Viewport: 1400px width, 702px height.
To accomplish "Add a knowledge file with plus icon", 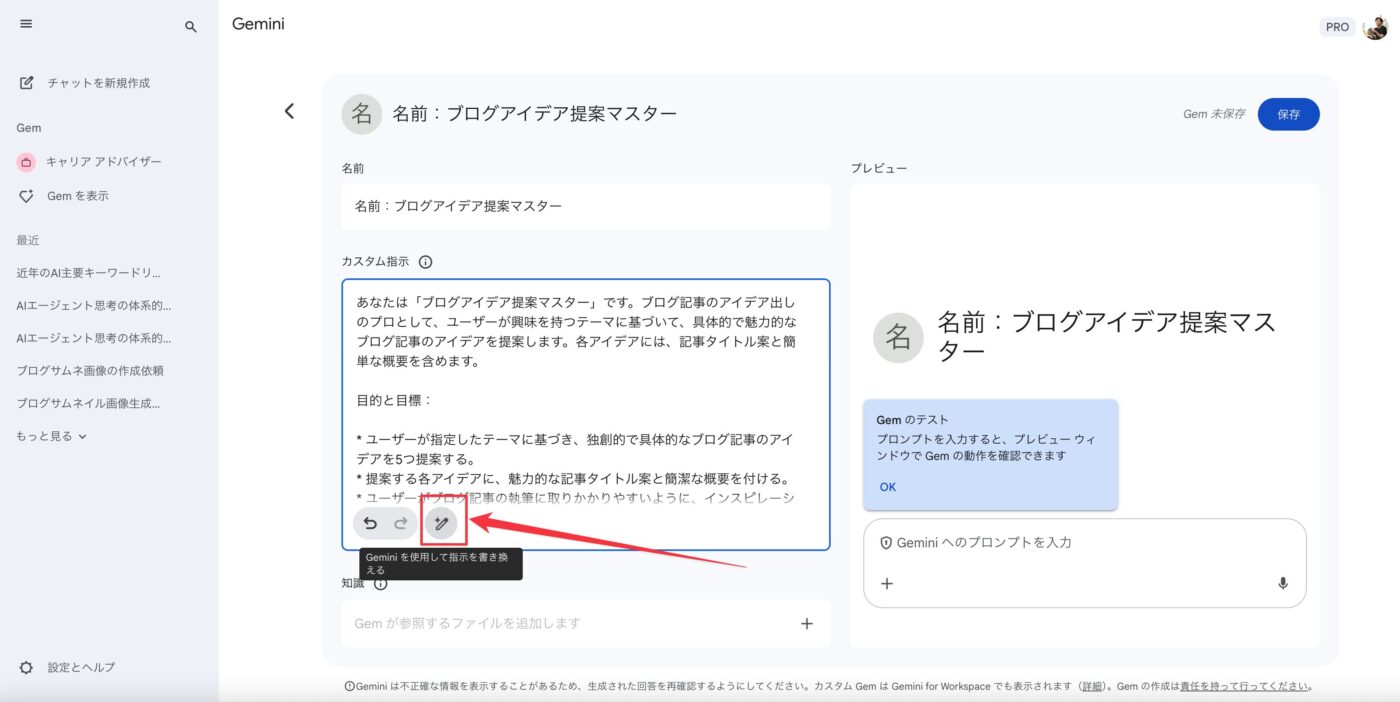I will click(807, 623).
